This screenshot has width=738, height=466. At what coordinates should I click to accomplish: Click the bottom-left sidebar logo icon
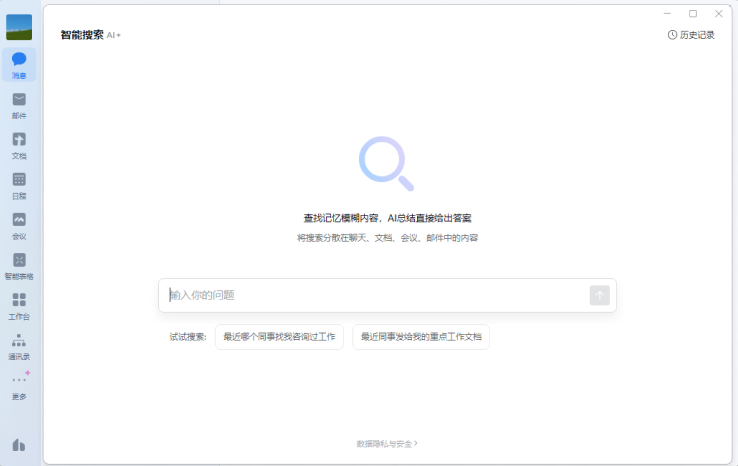click(x=19, y=445)
